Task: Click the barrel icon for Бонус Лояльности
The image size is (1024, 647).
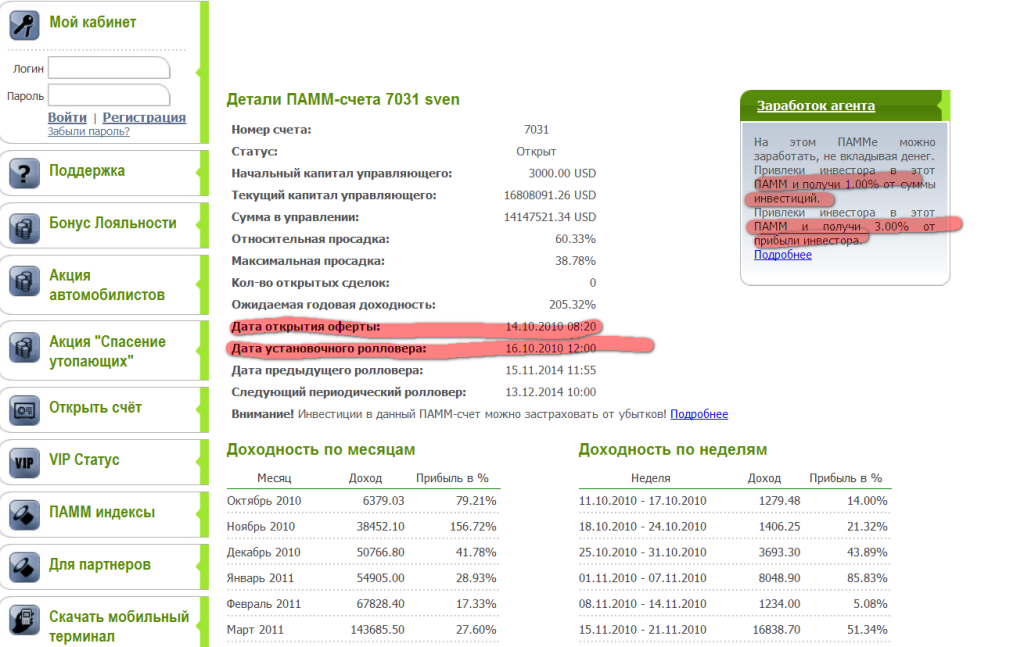Action: coord(24,228)
